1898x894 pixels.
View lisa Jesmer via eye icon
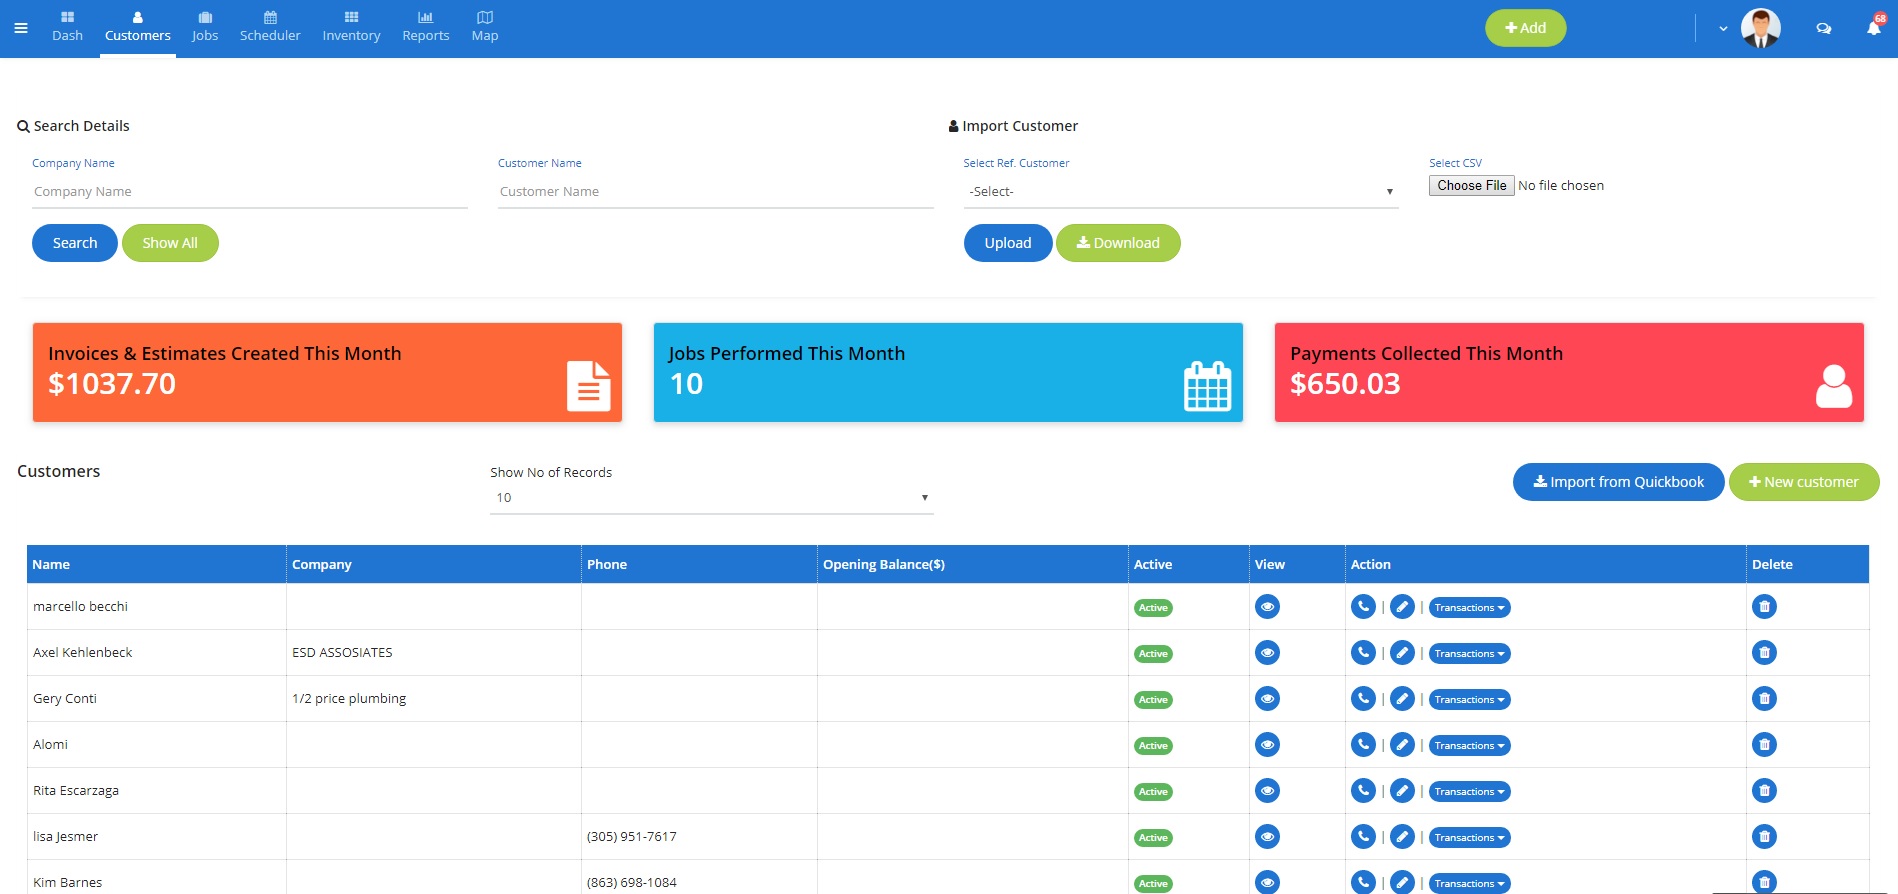click(1267, 837)
